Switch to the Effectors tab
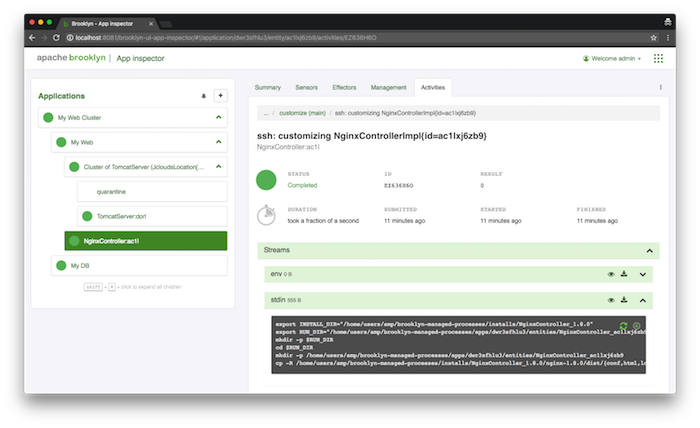The width and height of the screenshot is (700, 428). click(x=346, y=88)
